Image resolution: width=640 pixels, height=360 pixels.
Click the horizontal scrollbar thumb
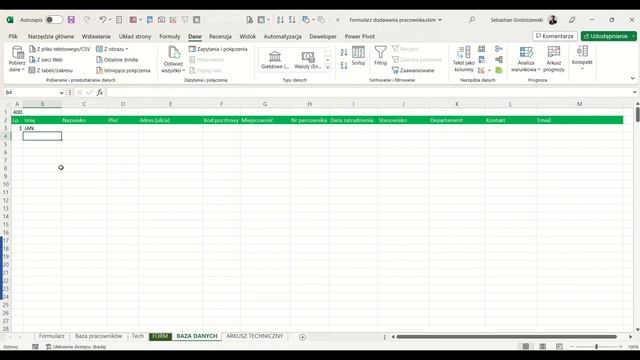[x=506, y=337]
